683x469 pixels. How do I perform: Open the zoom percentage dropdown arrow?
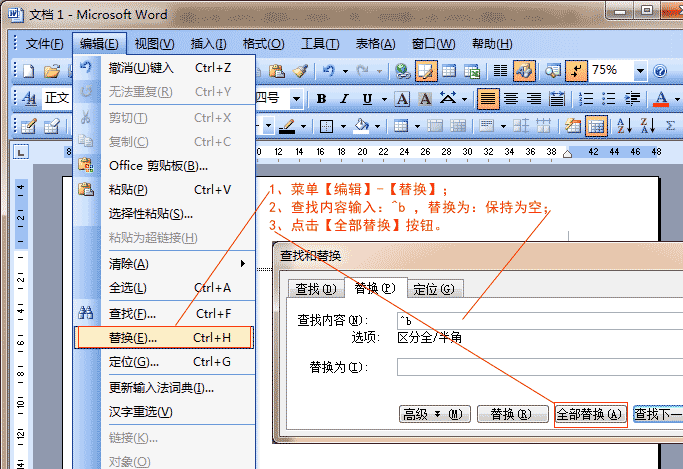[640, 71]
